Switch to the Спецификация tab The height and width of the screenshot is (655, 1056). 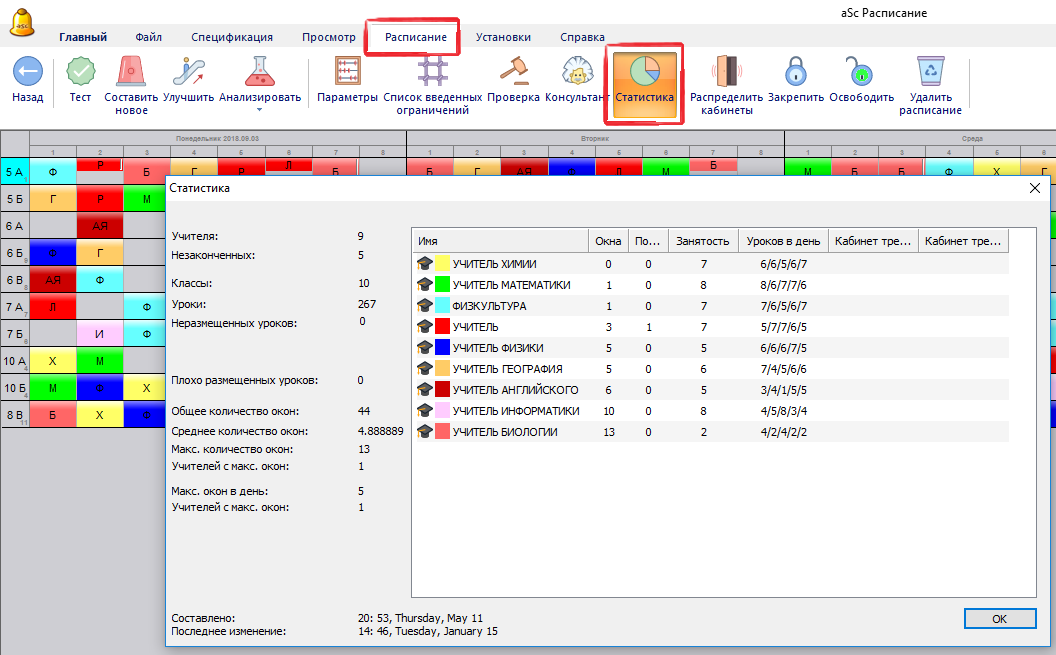pyautogui.click(x=232, y=37)
